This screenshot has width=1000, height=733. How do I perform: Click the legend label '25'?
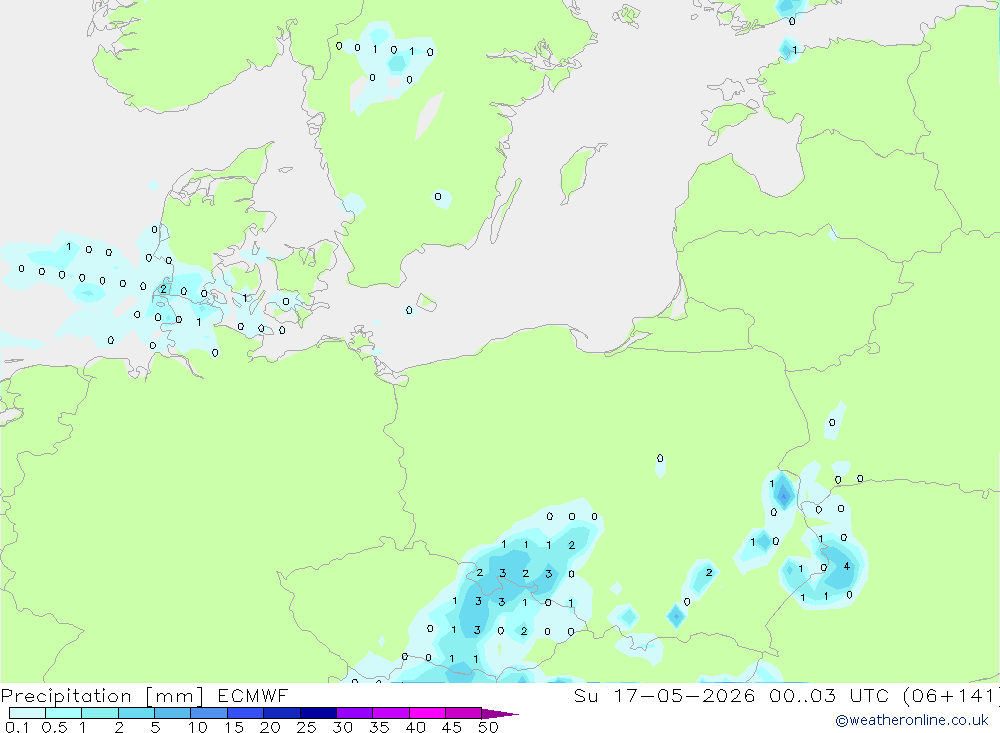coord(306,727)
